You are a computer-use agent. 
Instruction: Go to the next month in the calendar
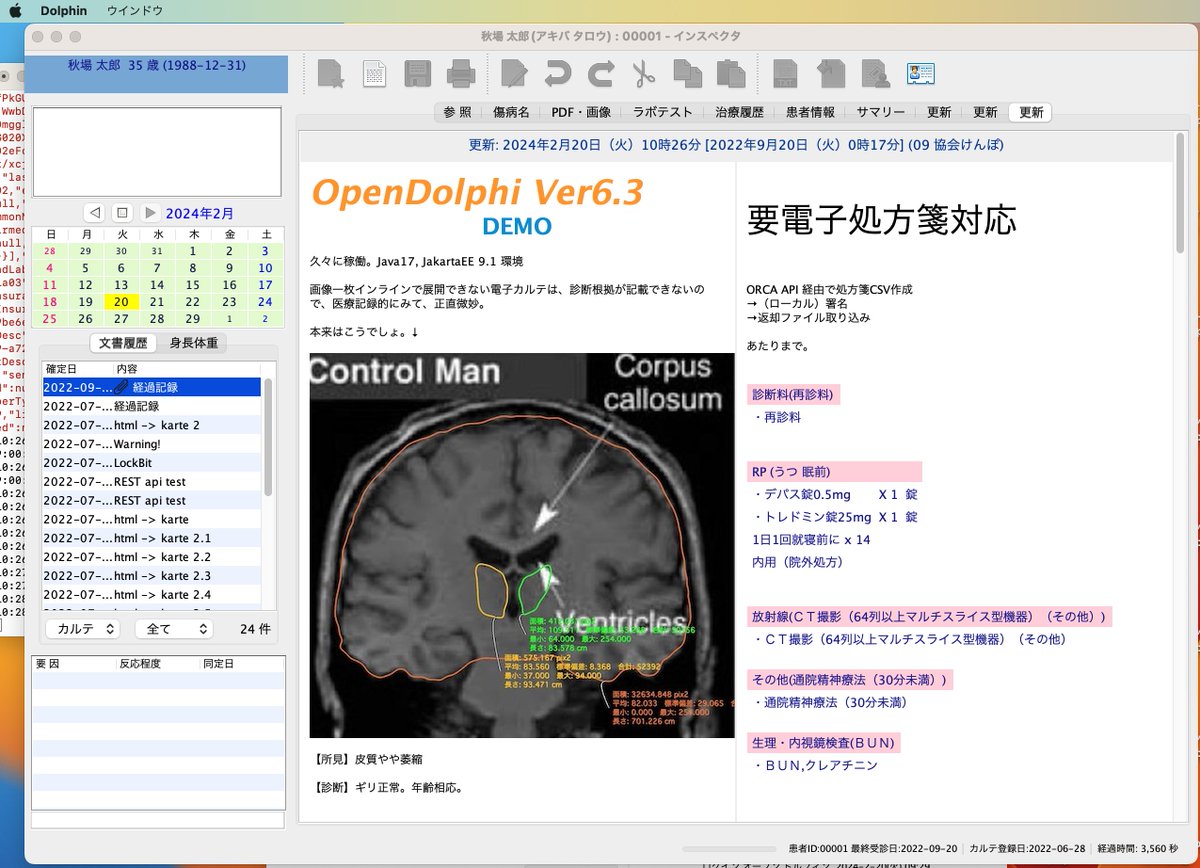tap(150, 213)
